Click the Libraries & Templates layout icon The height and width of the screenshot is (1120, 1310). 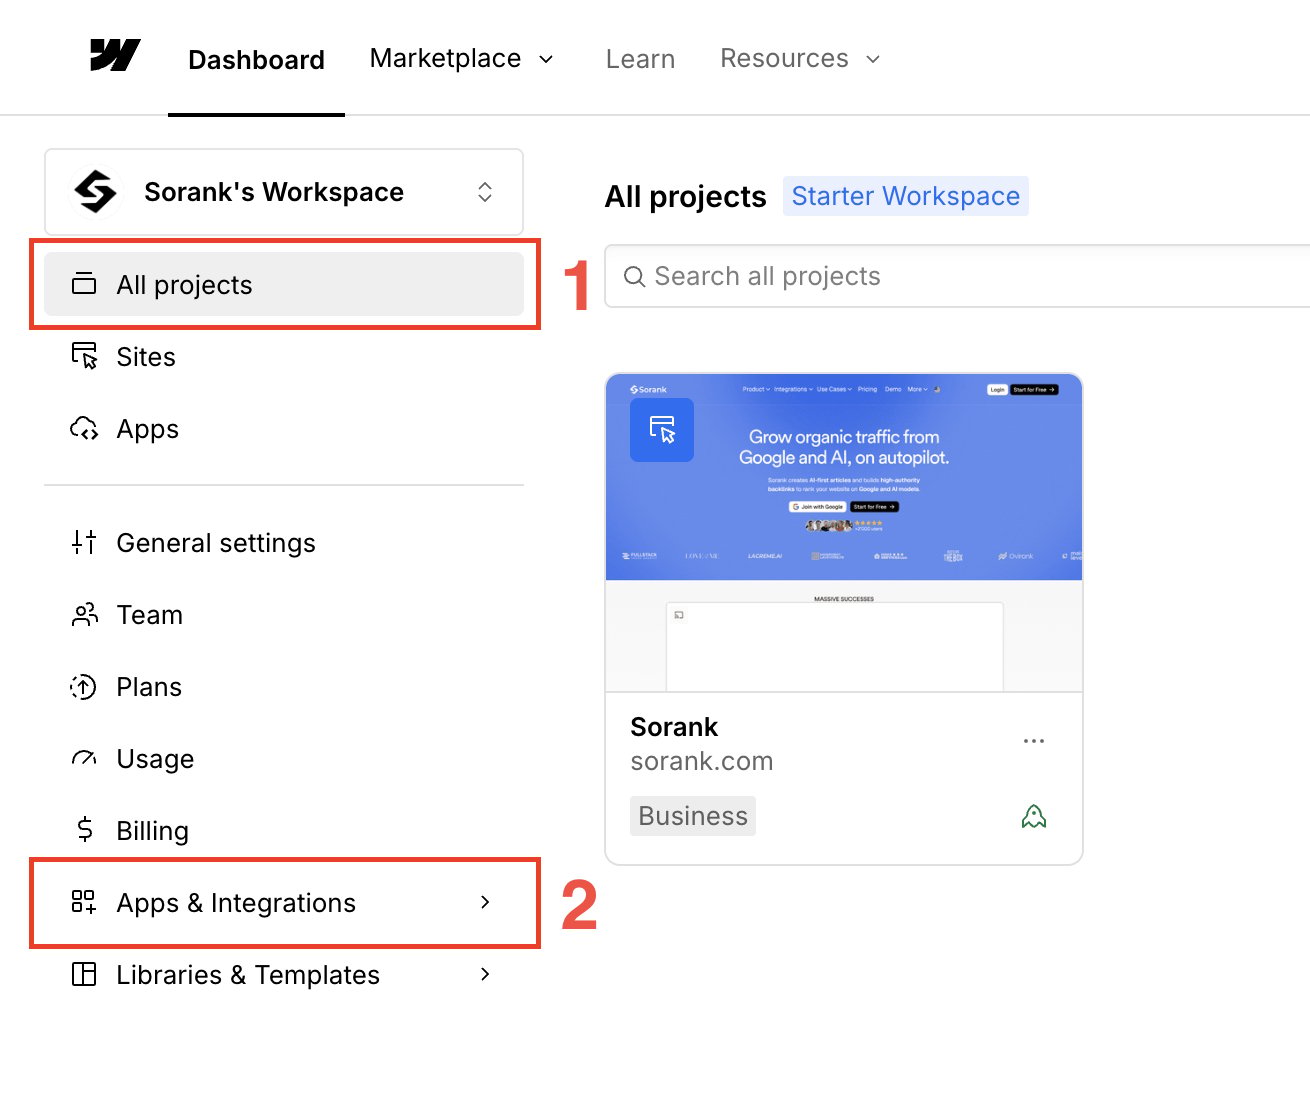84,974
